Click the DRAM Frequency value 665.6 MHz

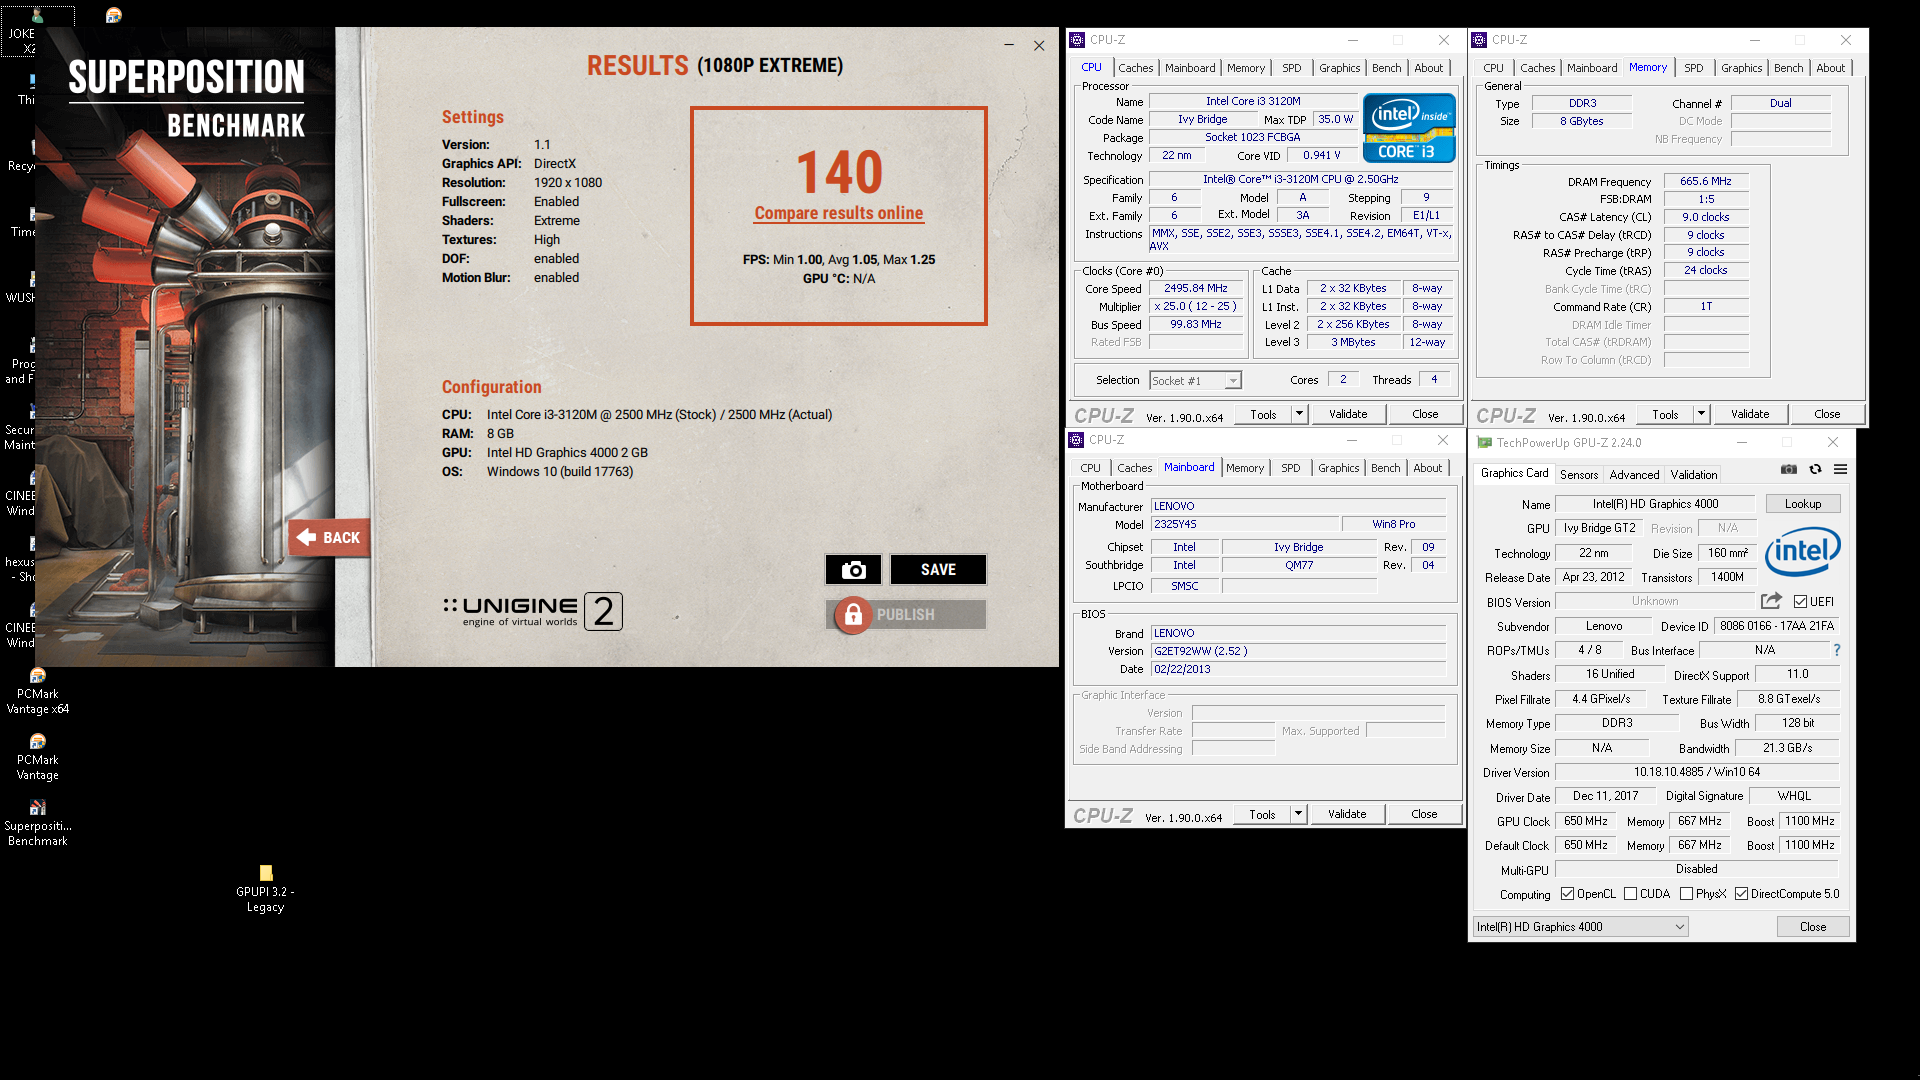[x=1705, y=181]
